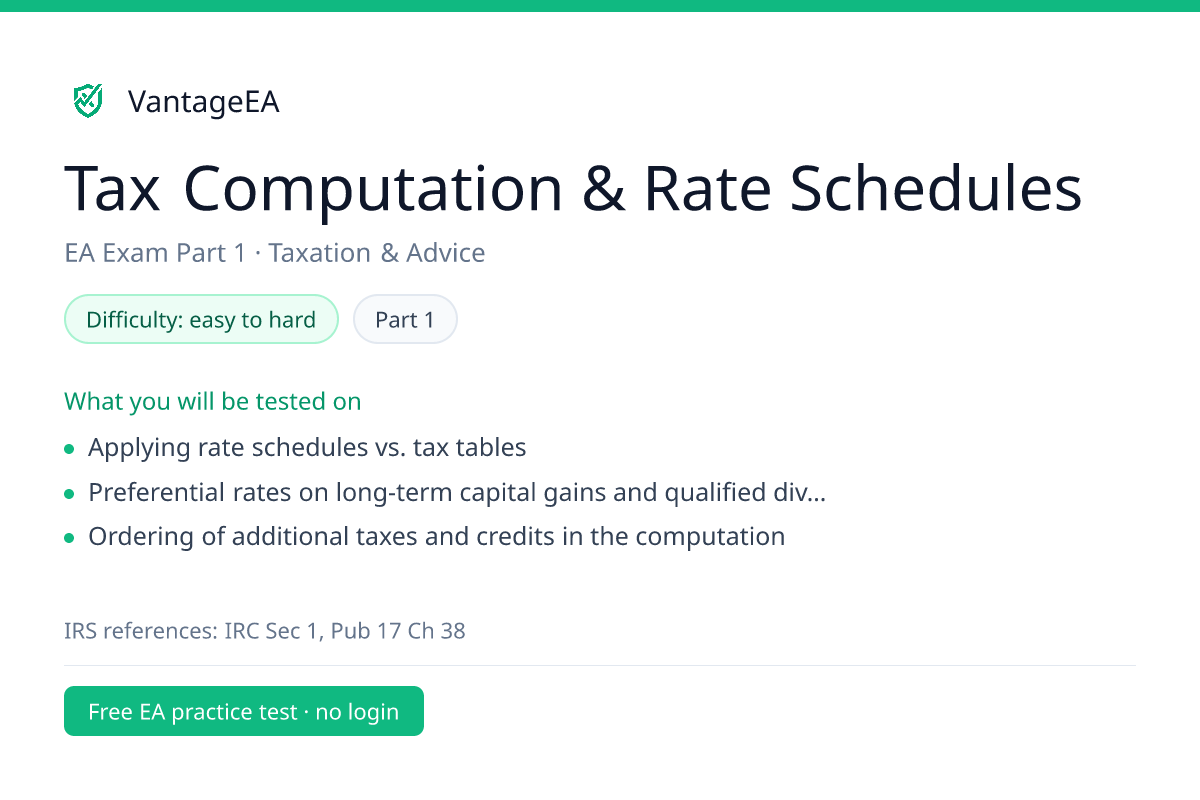Expand the truncated Preferential rates item

coord(457,492)
